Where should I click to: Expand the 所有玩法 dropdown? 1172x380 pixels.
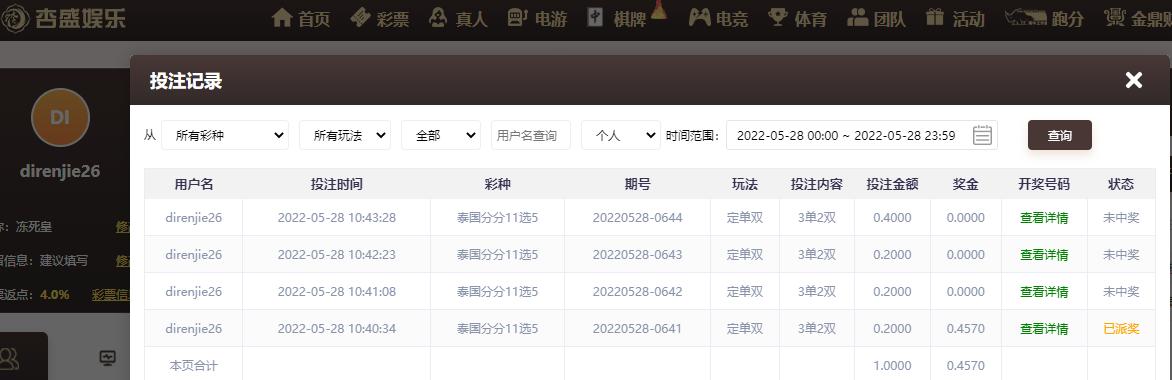click(345, 135)
